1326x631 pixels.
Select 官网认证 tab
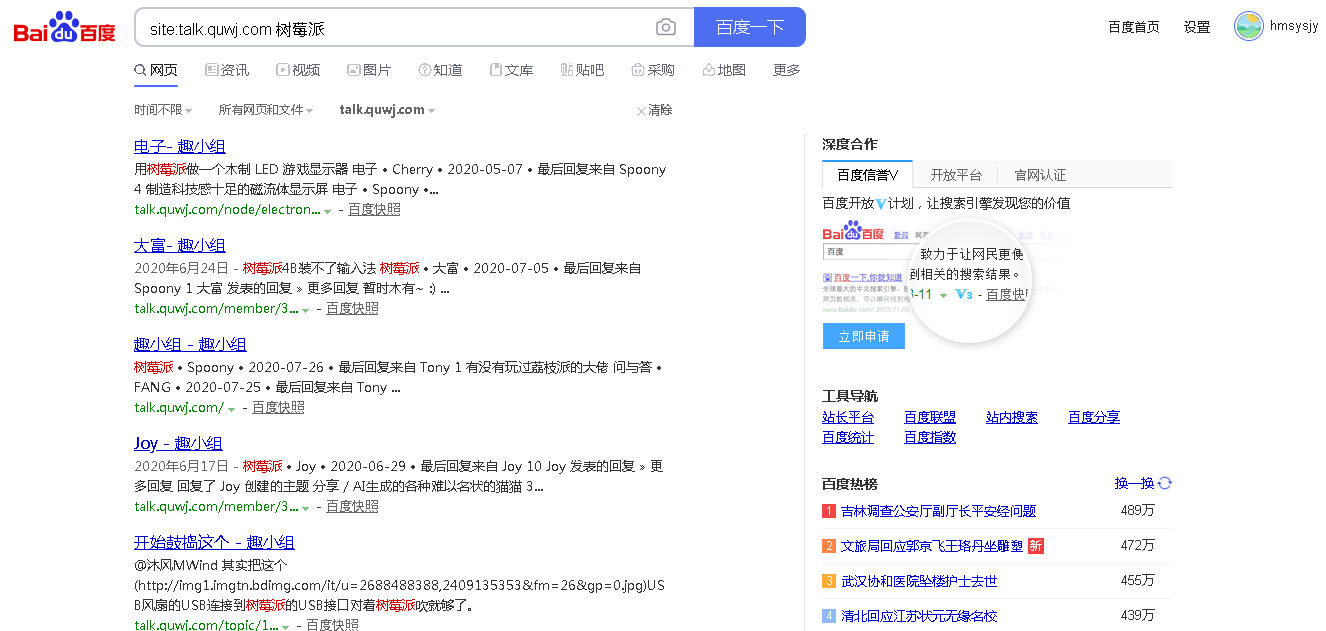1040,174
